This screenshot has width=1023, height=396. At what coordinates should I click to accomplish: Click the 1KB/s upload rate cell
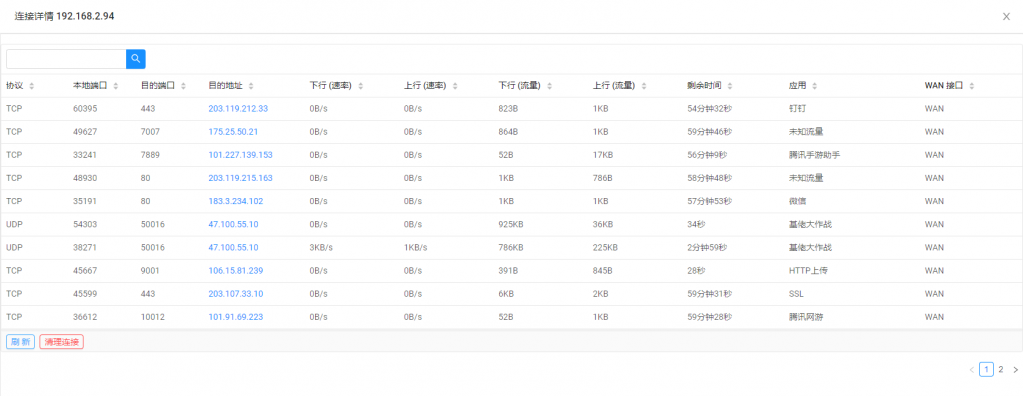coord(416,248)
